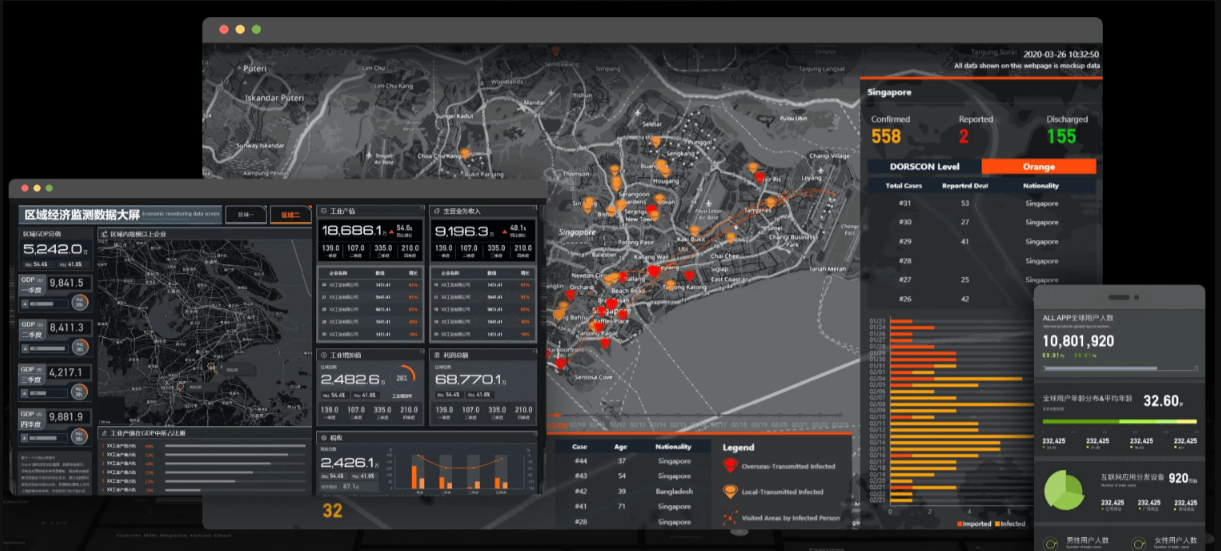1221x551 pixels.
Task: Click the orange map marker near Choa Chu Kang
Action: click(x=464, y=154)
